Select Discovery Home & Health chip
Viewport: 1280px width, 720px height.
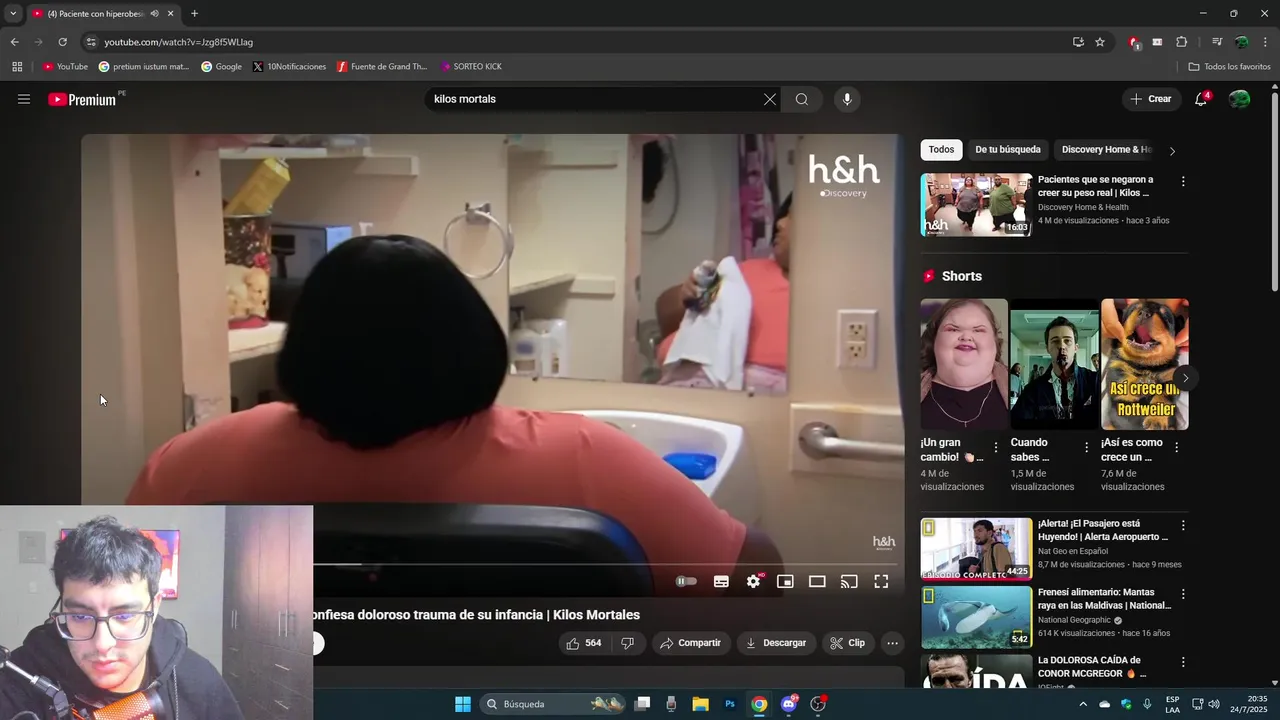(1106, 150)
